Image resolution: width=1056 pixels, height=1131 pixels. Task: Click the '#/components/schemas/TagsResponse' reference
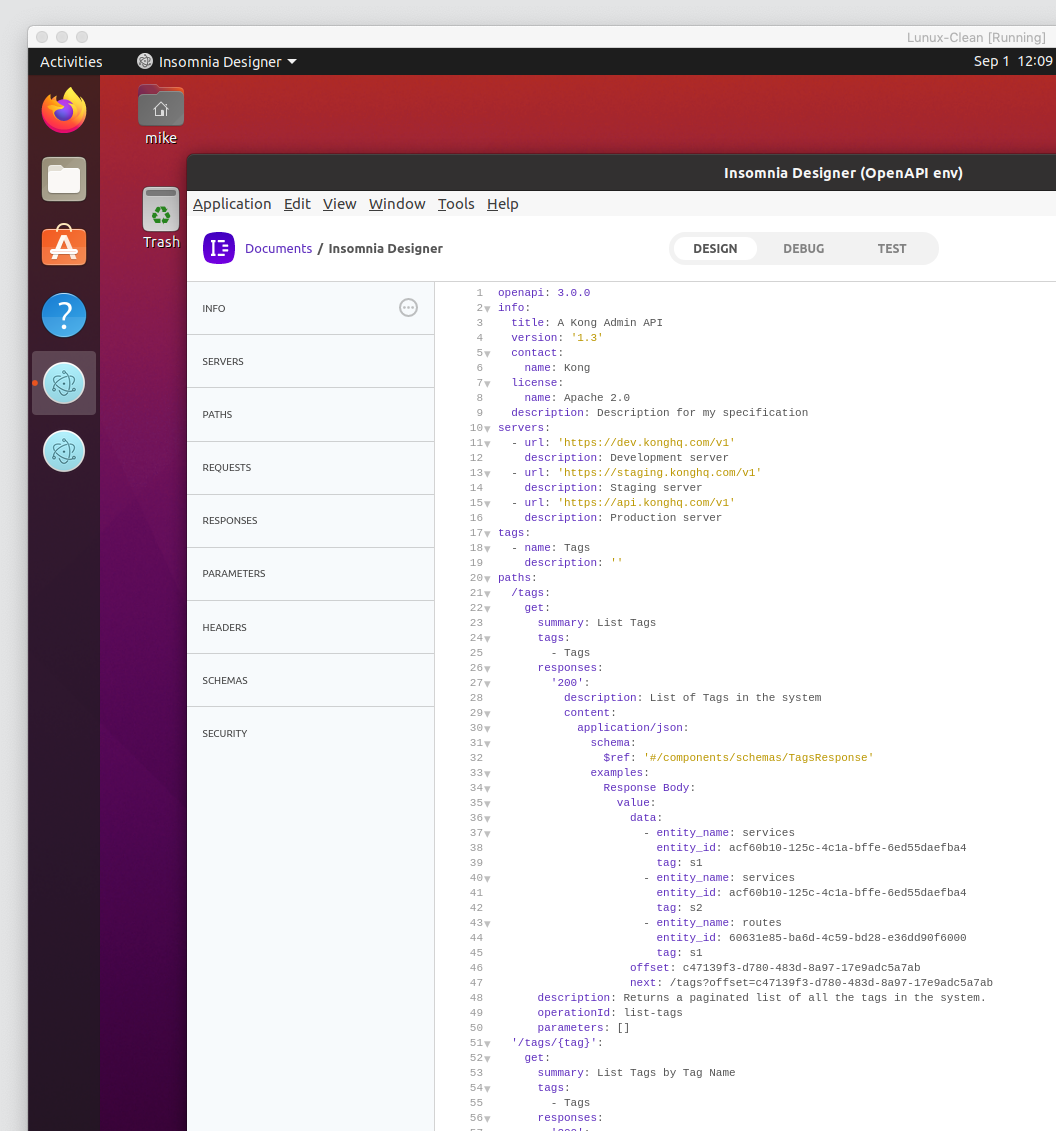(758, 758)
